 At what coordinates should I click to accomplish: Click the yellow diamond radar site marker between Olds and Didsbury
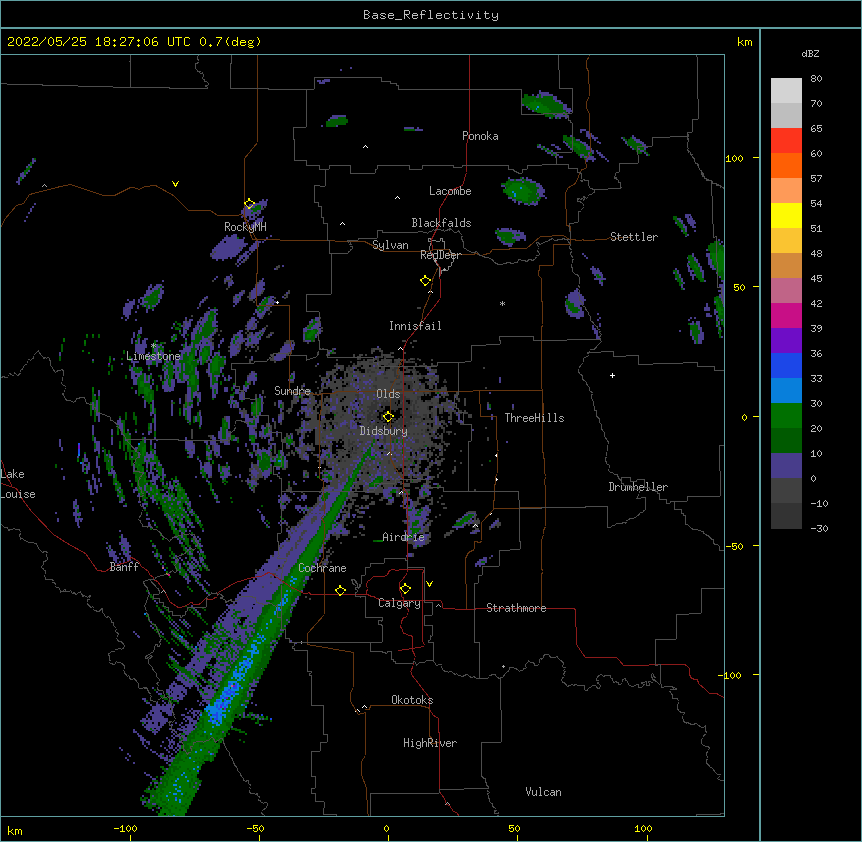pyautogui.click(x=388, y=417)
